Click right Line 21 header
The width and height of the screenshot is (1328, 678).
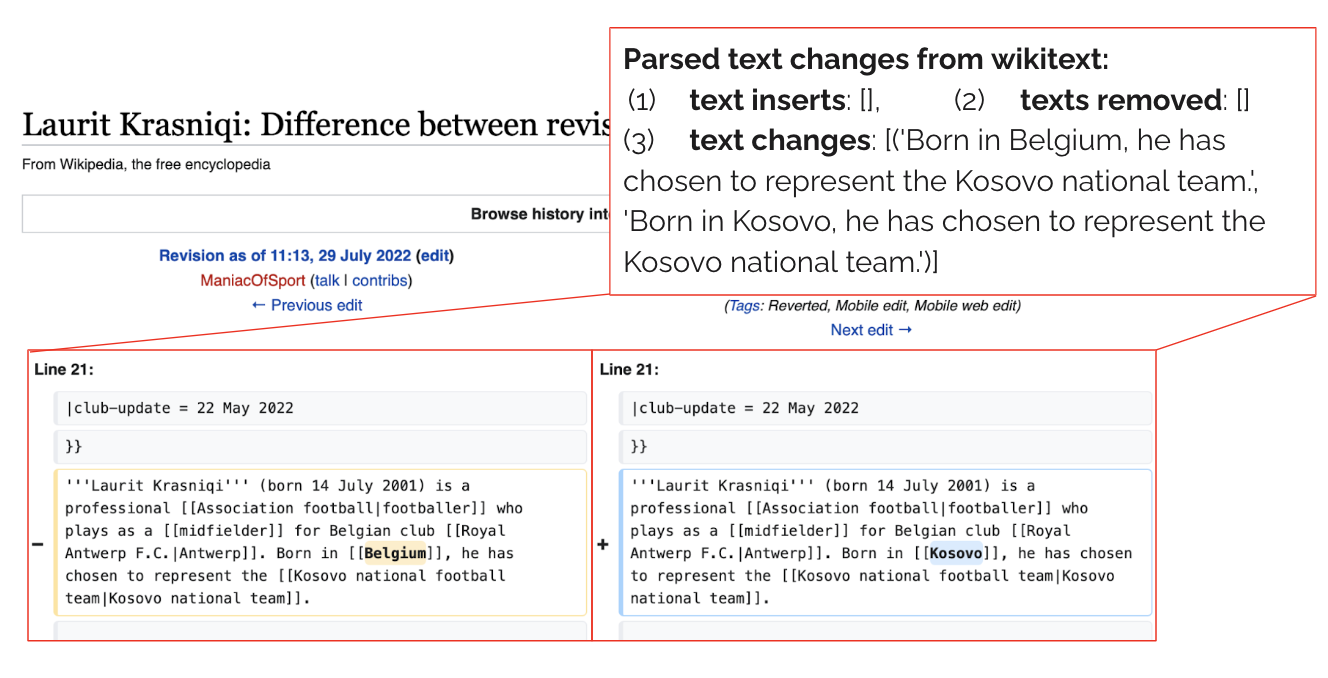tap(629, 370)
